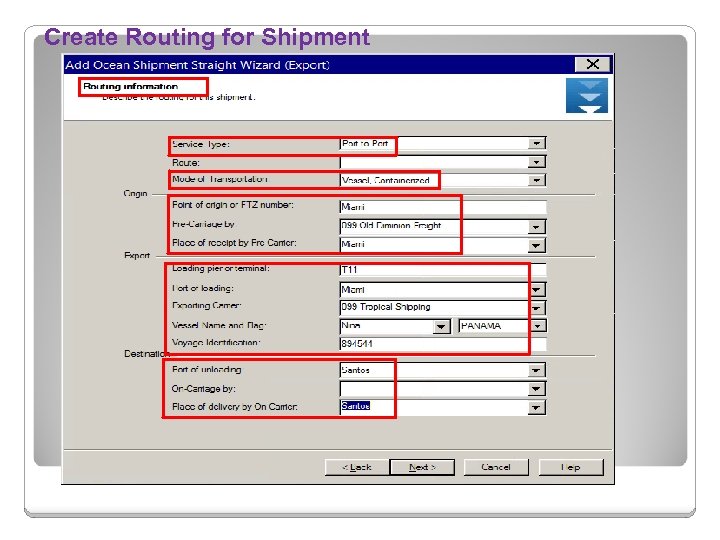Click the Routing information heading
This screenshot has width=720, height=540.
pyautogui.click(x=130, y=86)
